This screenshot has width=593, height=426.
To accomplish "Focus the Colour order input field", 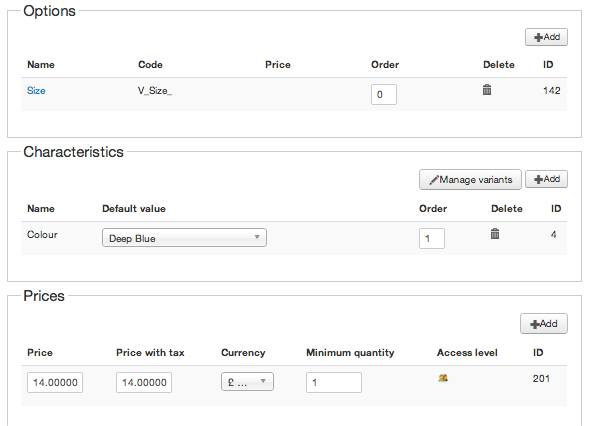I will pos(432,238).
